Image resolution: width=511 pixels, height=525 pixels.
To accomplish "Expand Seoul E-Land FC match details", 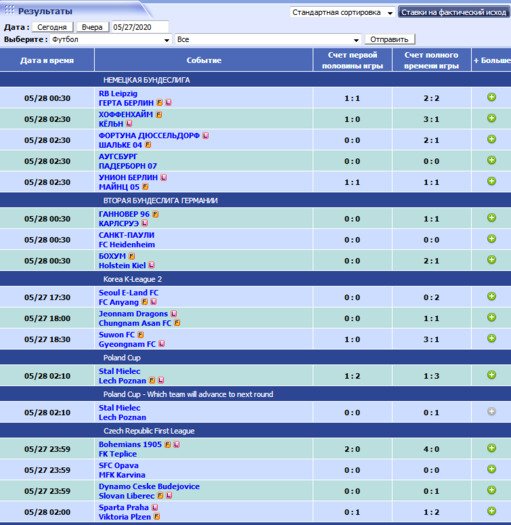I will coord(491,296).
